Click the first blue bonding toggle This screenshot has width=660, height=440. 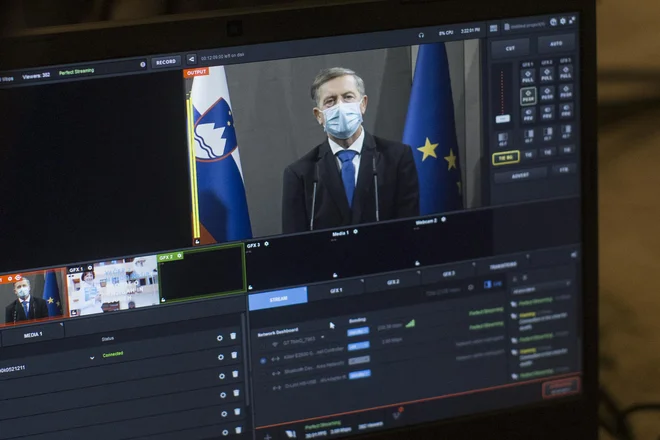tap(358, 332)
